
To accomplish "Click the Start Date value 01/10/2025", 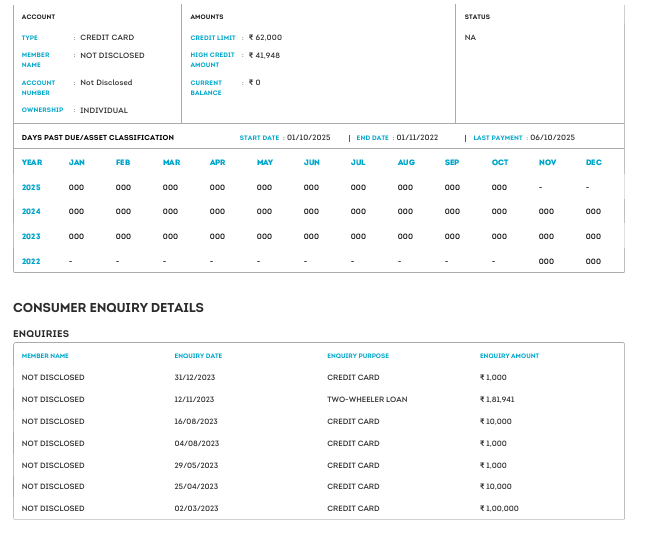I will pos(309,137).
